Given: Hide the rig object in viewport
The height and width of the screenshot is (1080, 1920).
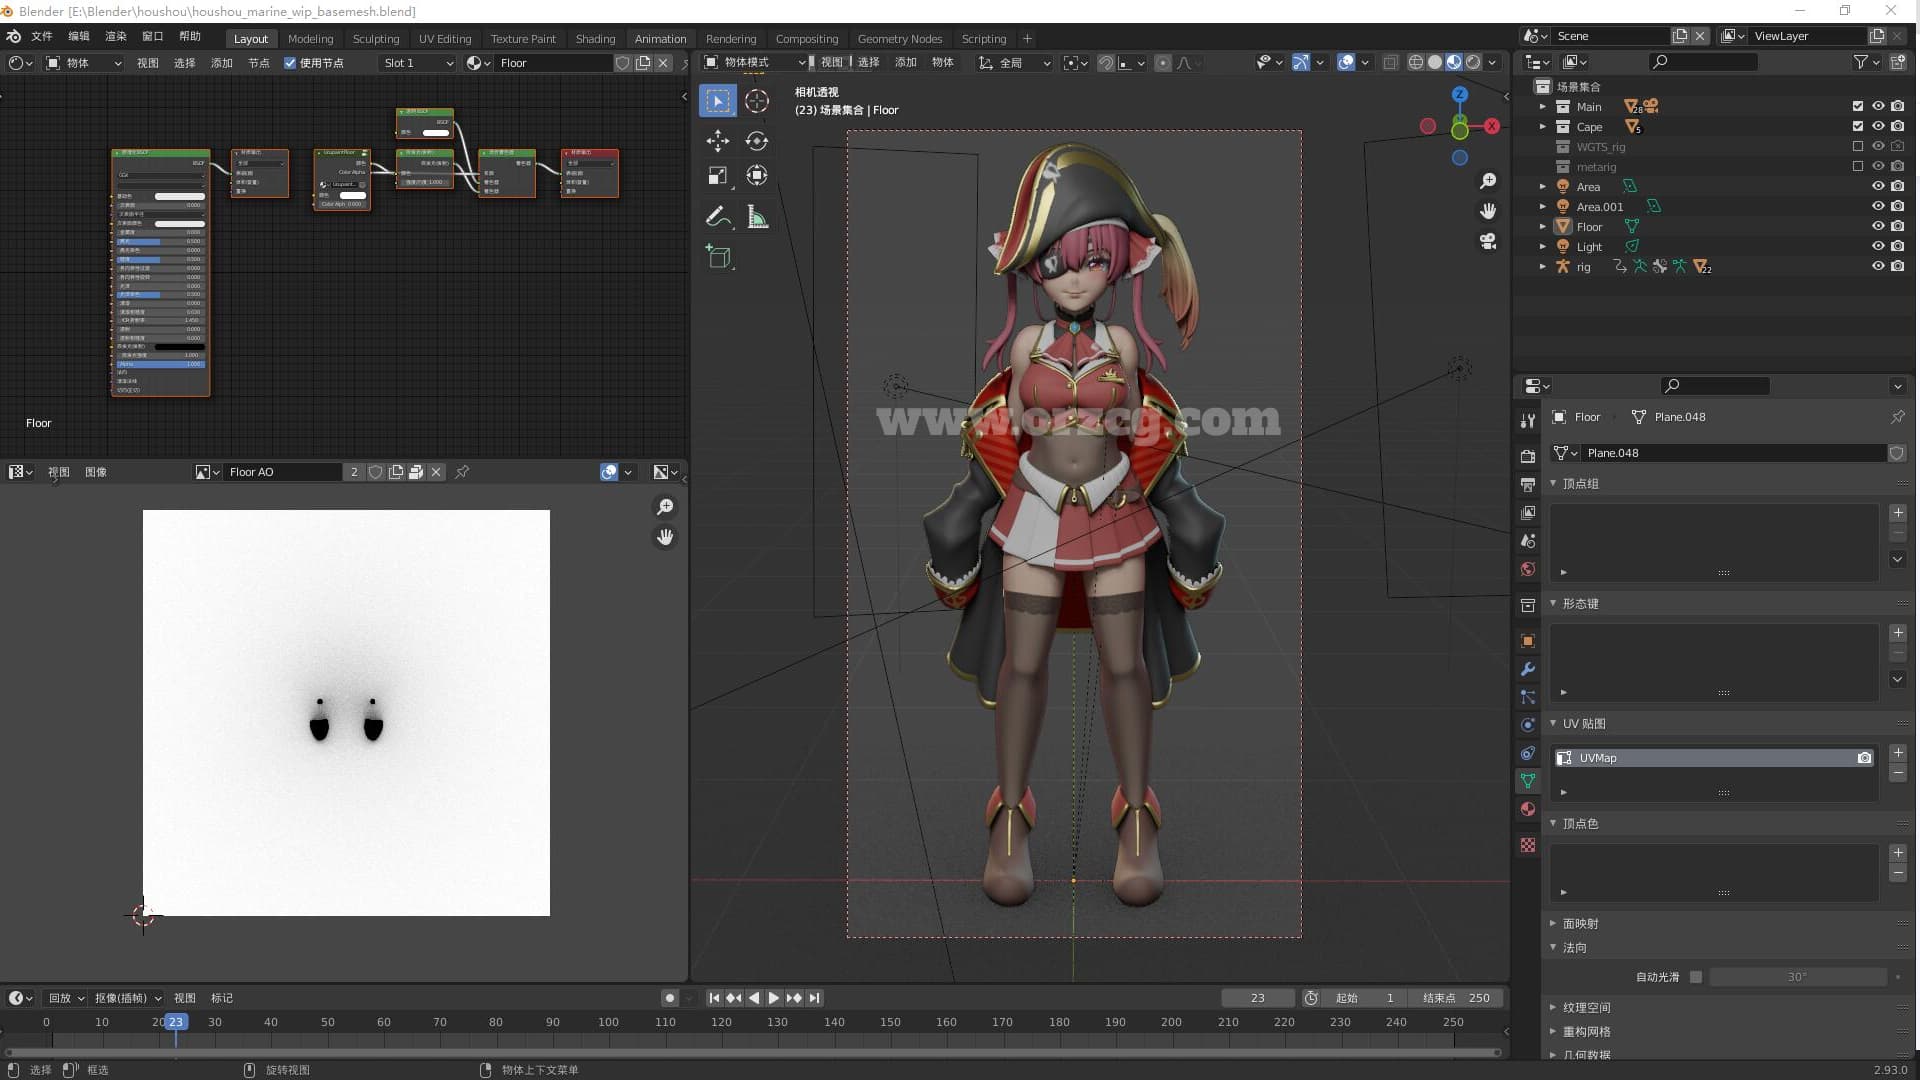Looking at the screenshot, I should click(x=1878, y=266).
